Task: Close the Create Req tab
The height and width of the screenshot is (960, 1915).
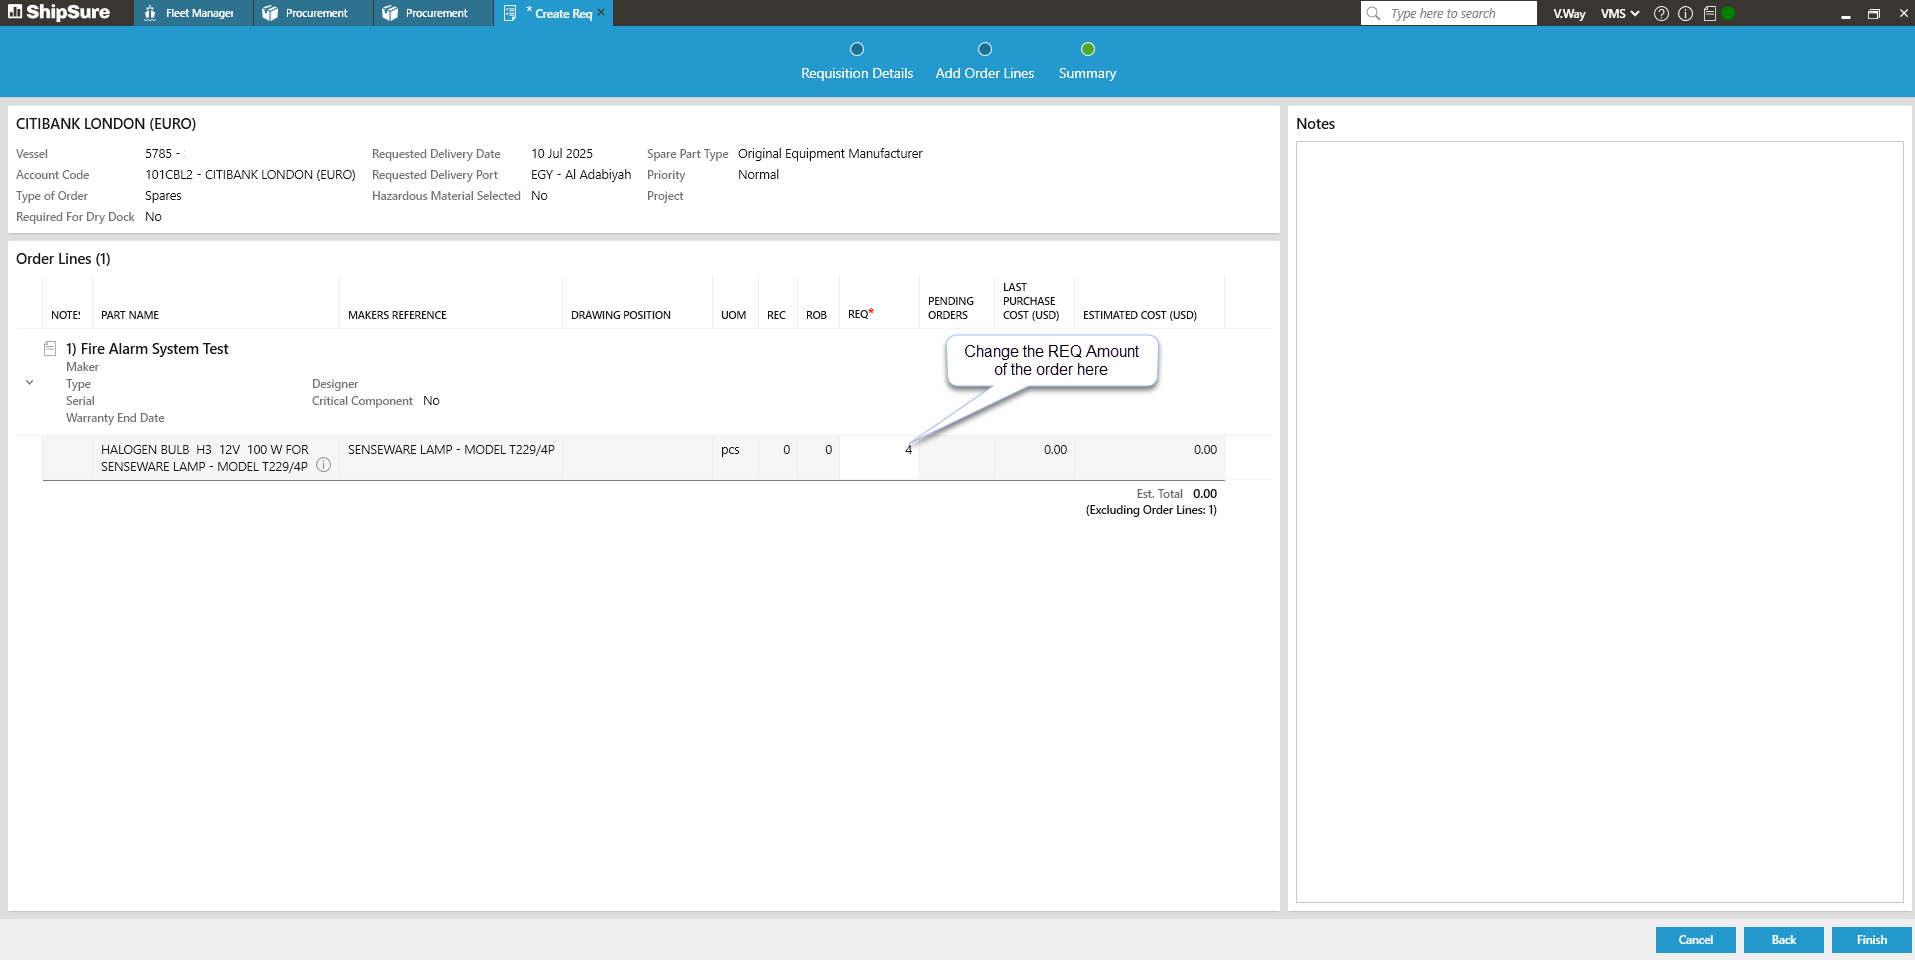Action: click(601, 13)
